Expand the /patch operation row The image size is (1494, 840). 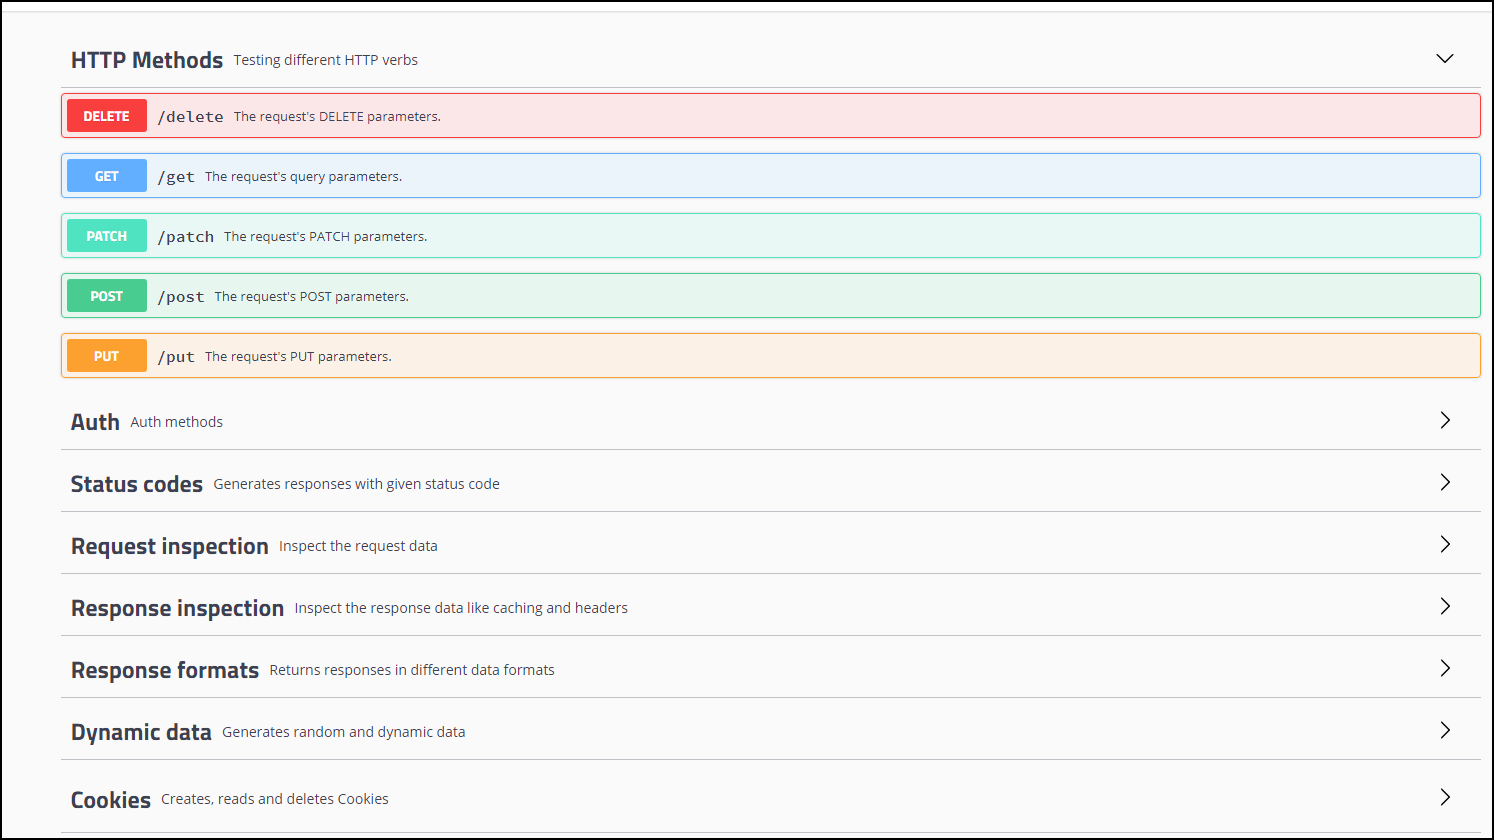point(771,236)
